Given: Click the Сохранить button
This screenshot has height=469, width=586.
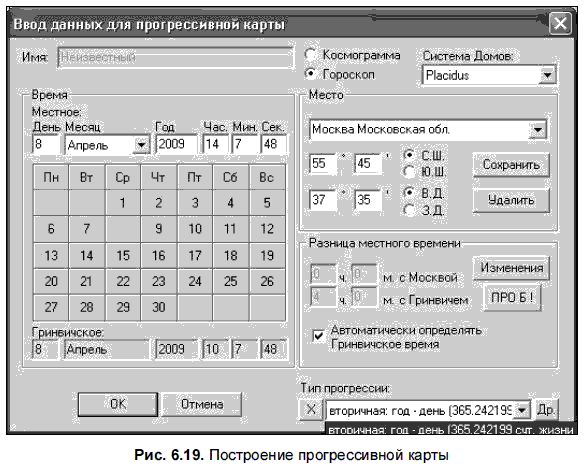Looking at the screenshot, I should pos(511,164).
